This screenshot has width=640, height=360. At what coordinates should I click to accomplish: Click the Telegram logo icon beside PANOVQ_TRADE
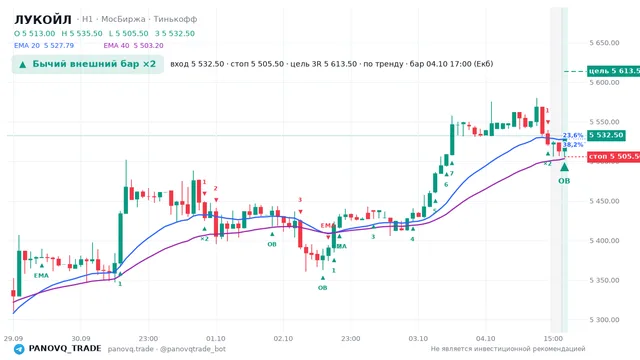click(19, 349)
